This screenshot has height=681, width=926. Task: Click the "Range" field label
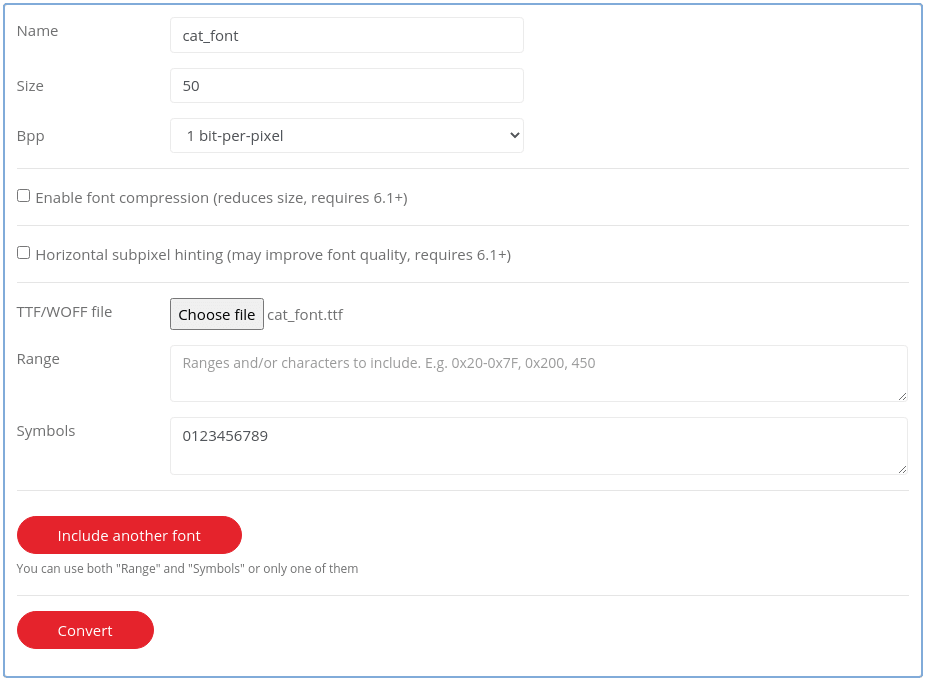point(38,359)
